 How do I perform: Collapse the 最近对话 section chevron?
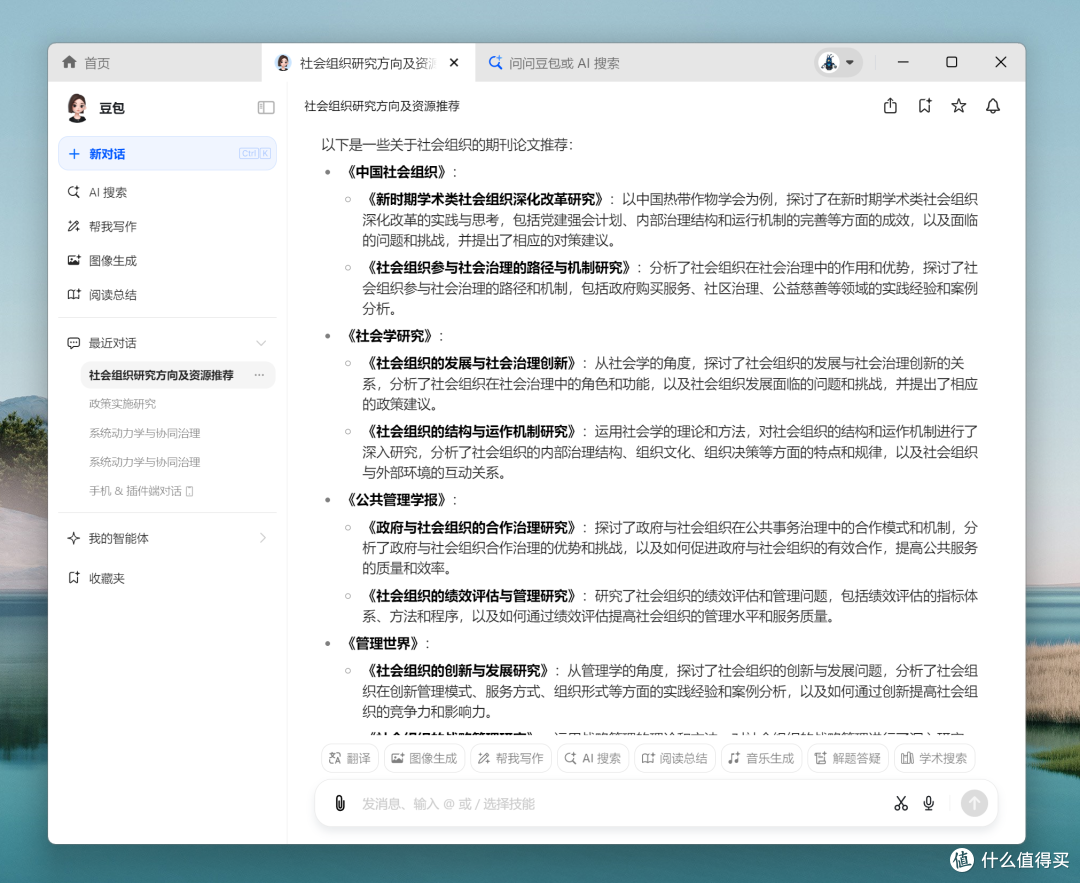(x=261, y=343)
